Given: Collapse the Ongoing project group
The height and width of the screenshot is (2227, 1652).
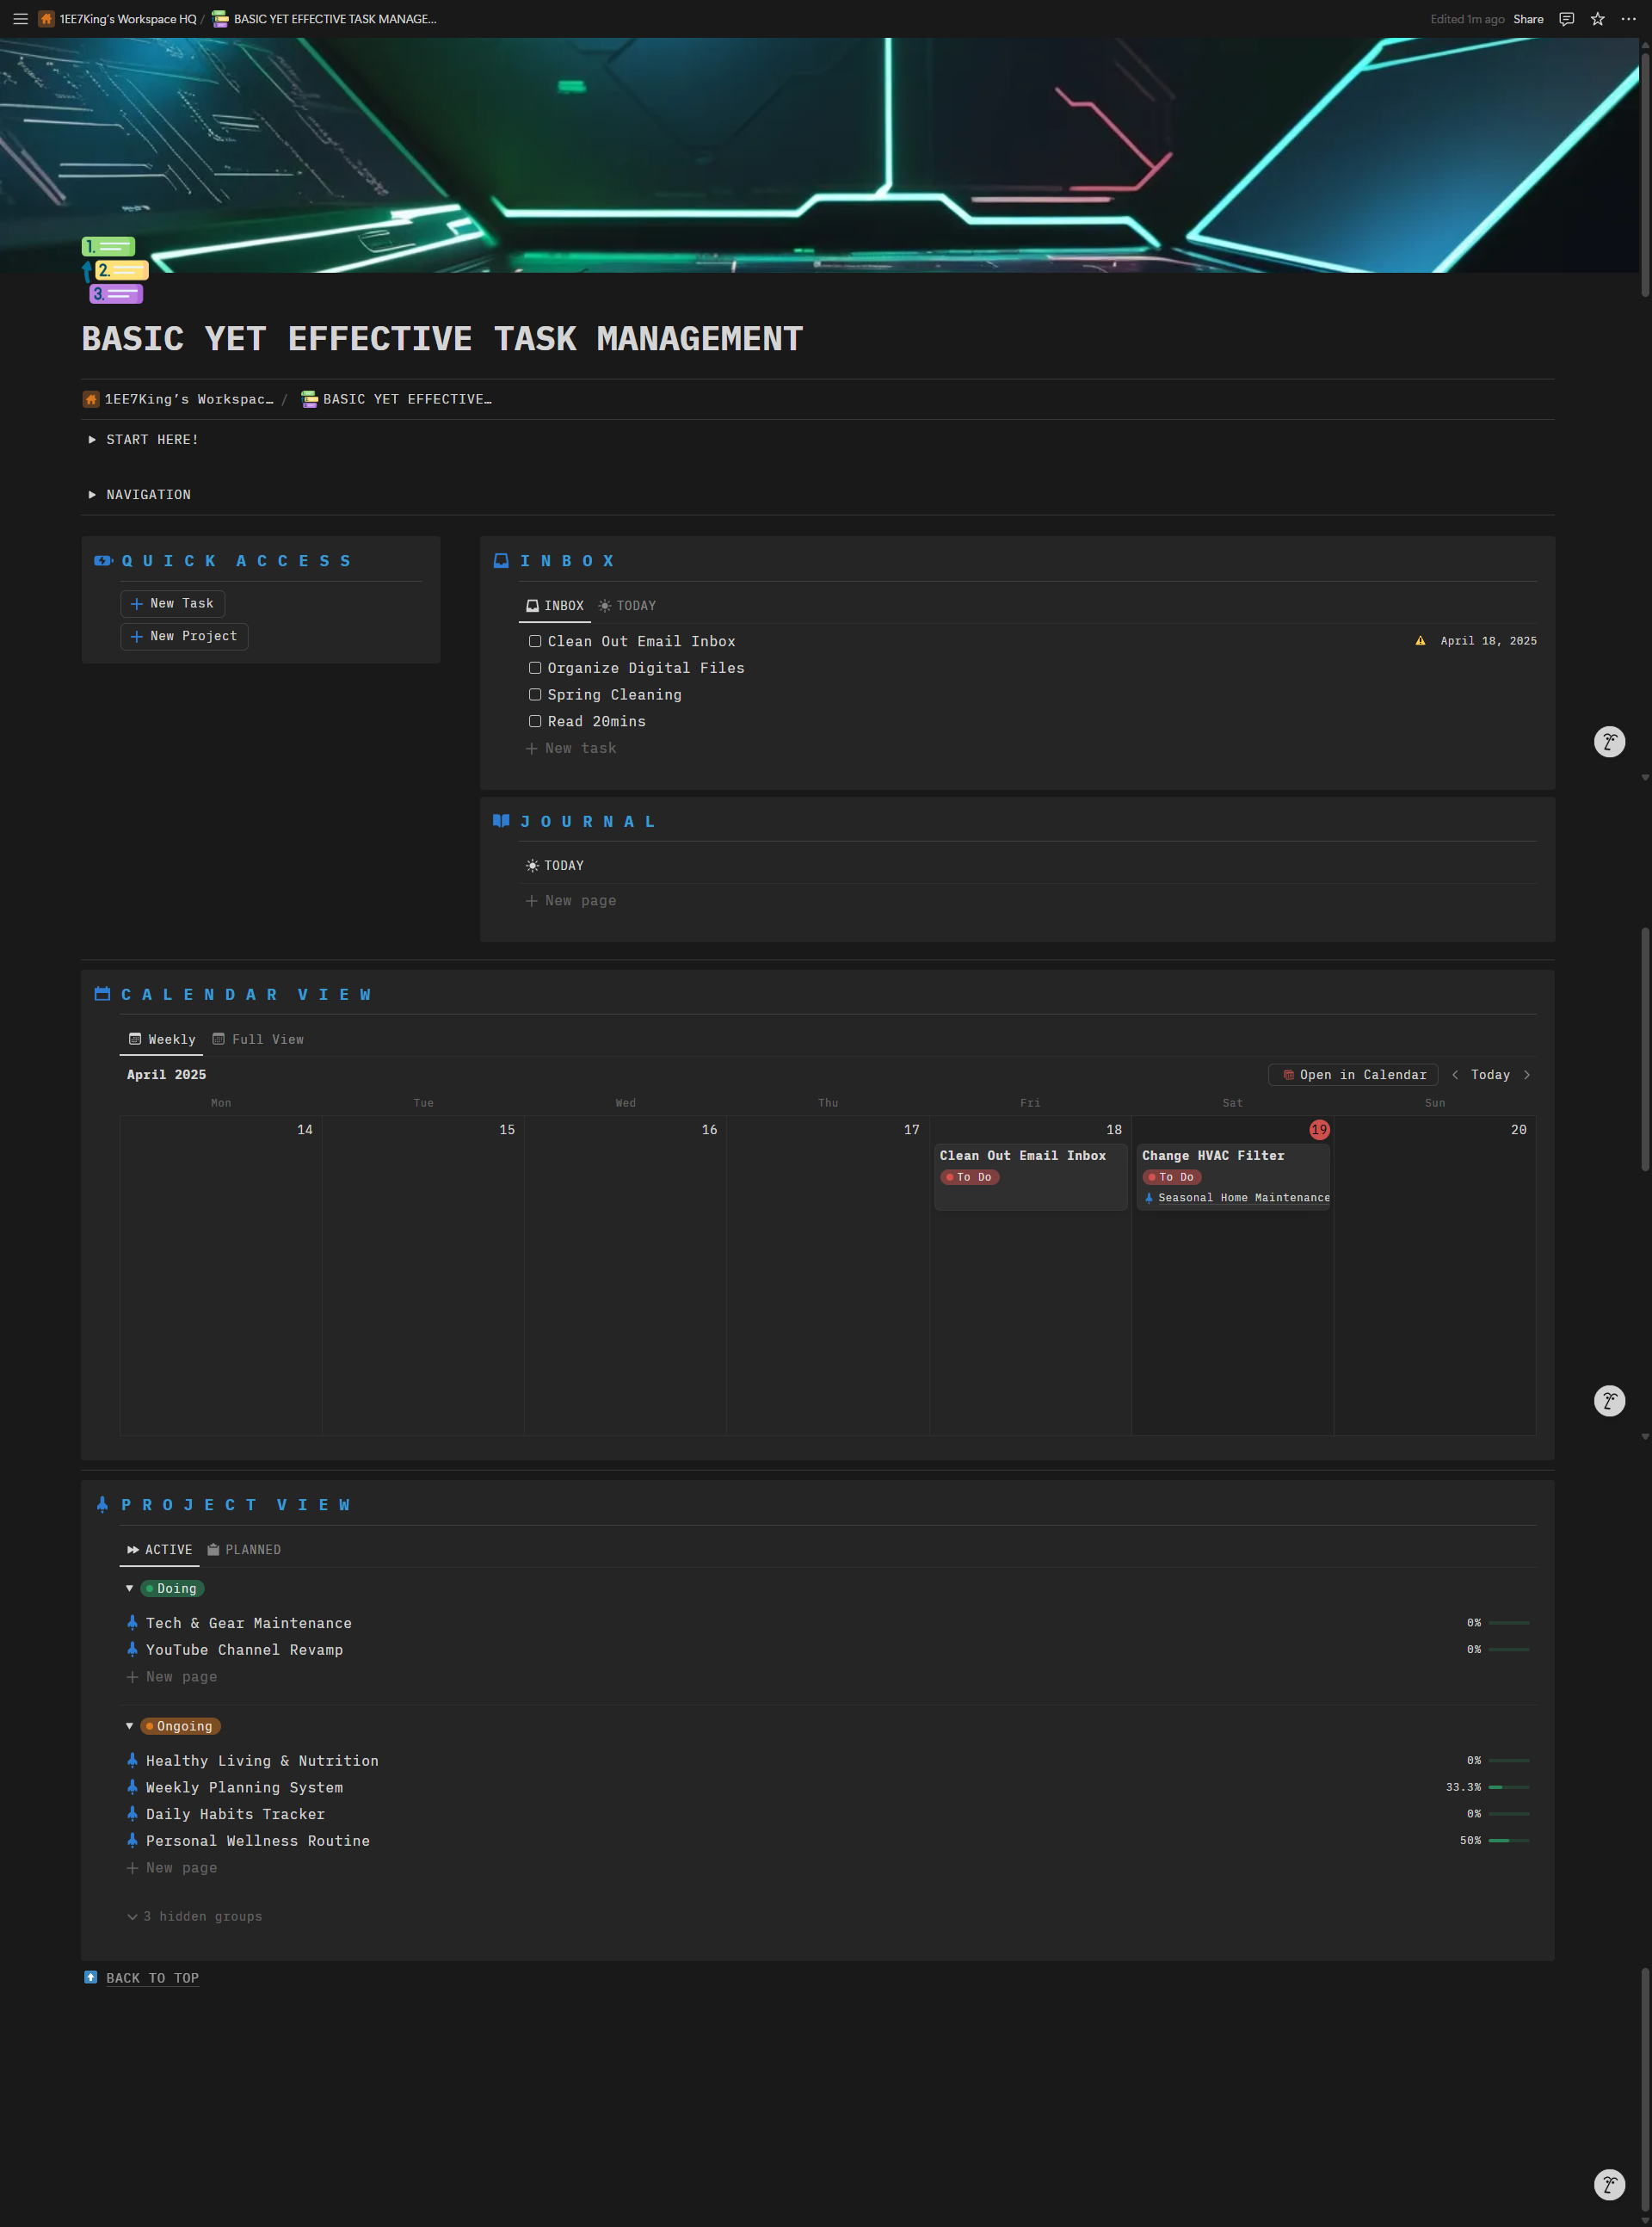Looking at the screenshot, I should tap(129, 1725).
